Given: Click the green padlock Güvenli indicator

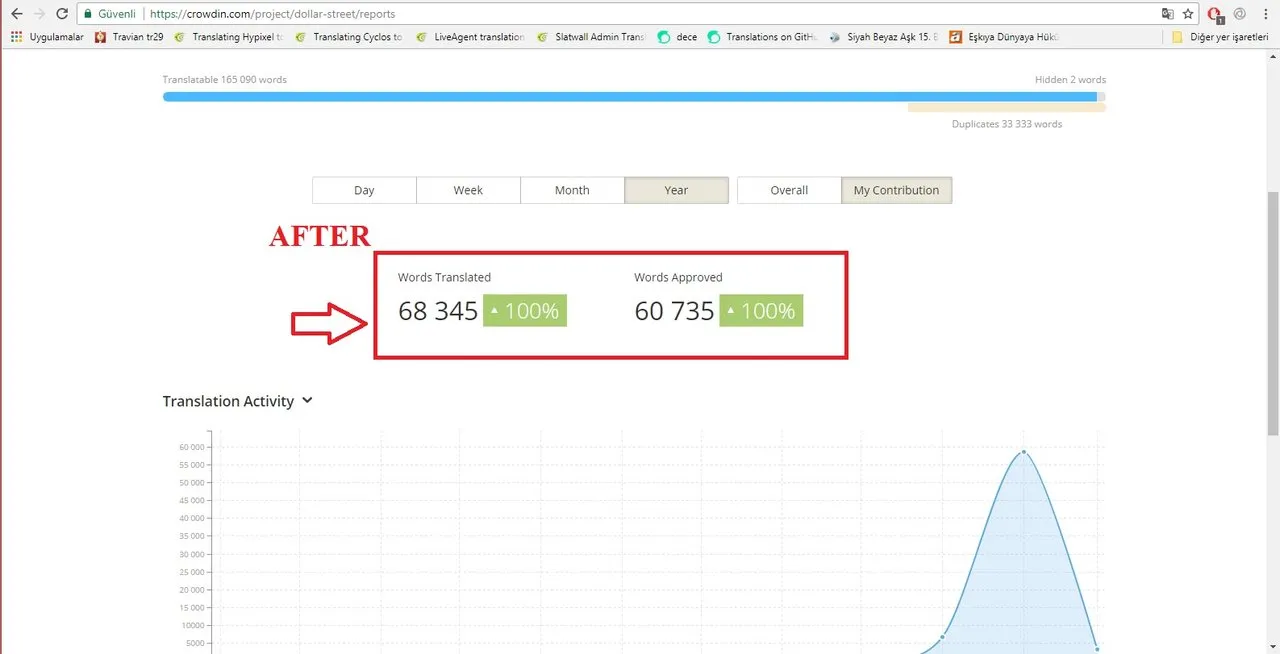Looking at the screenshot, I should click(x=109, y=14).
